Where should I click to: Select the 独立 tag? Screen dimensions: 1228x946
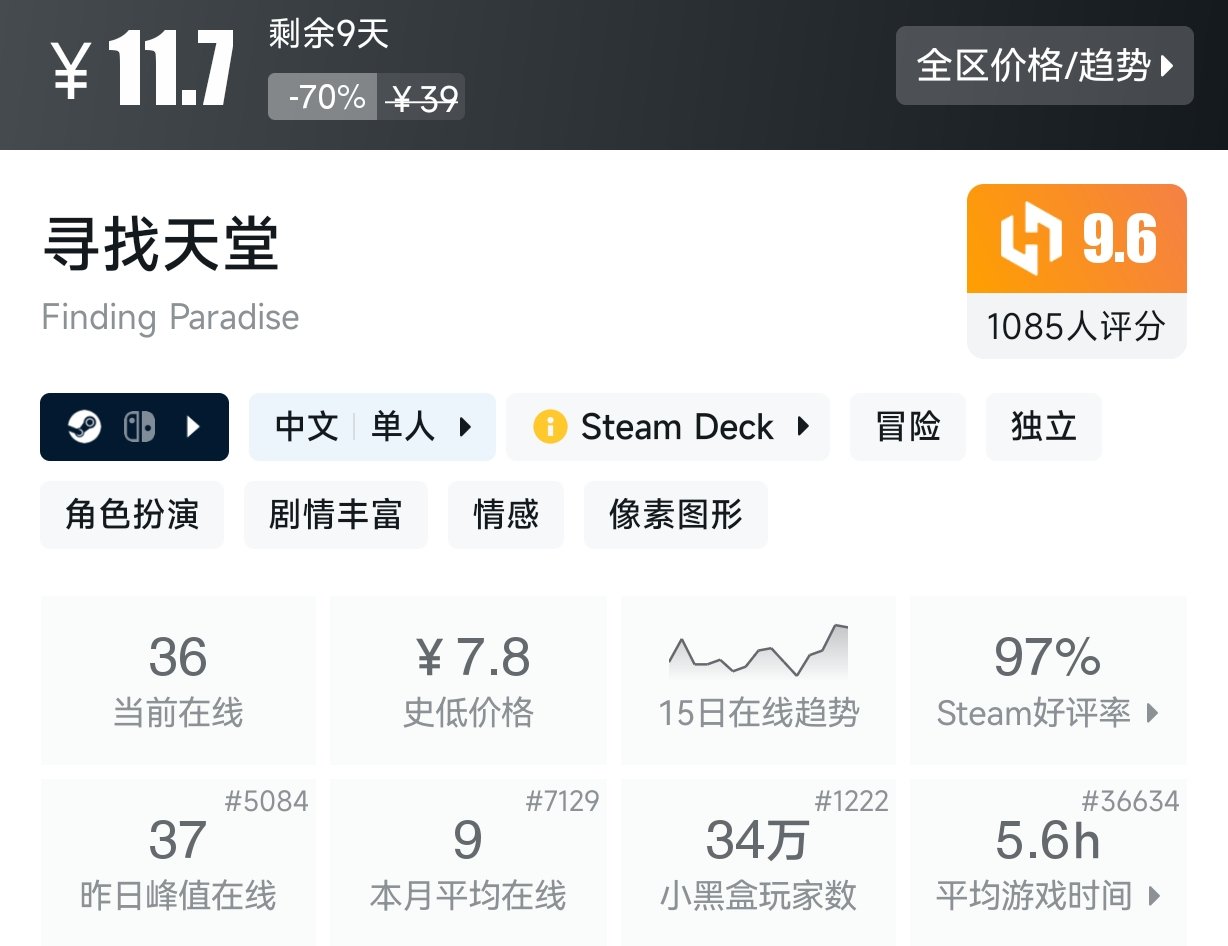point(1043,426)
